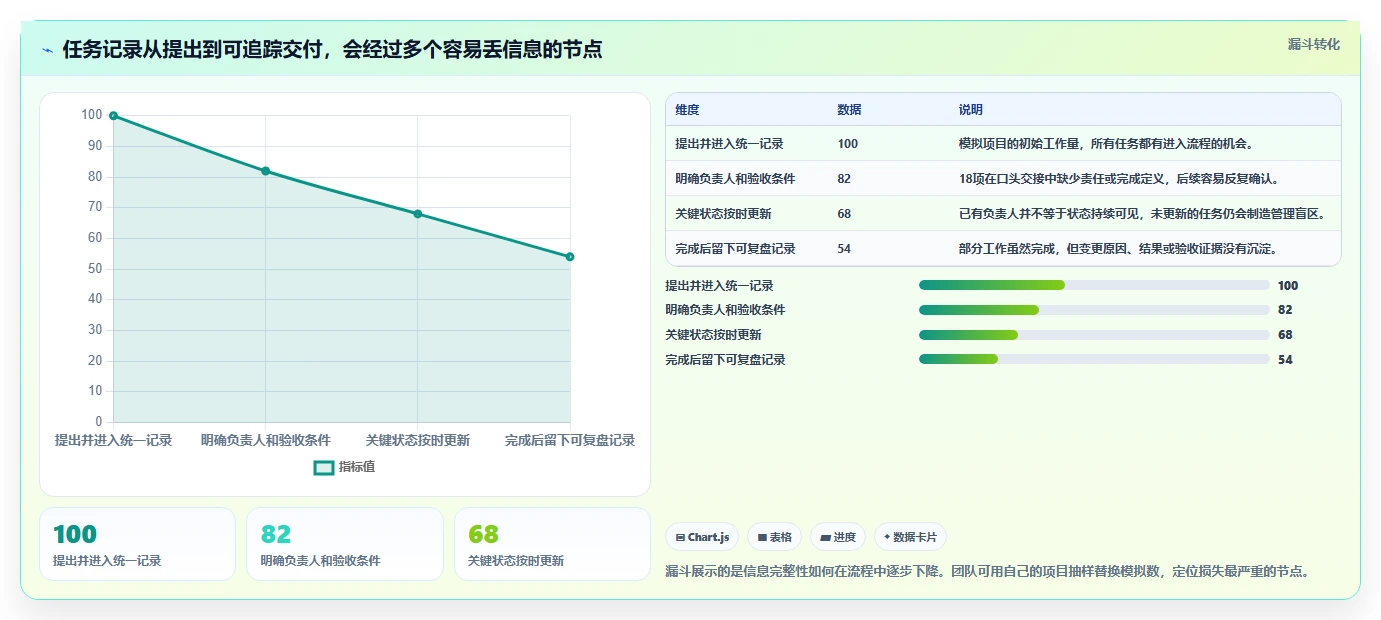Click the 说明 column header

[x=970, y=110]
